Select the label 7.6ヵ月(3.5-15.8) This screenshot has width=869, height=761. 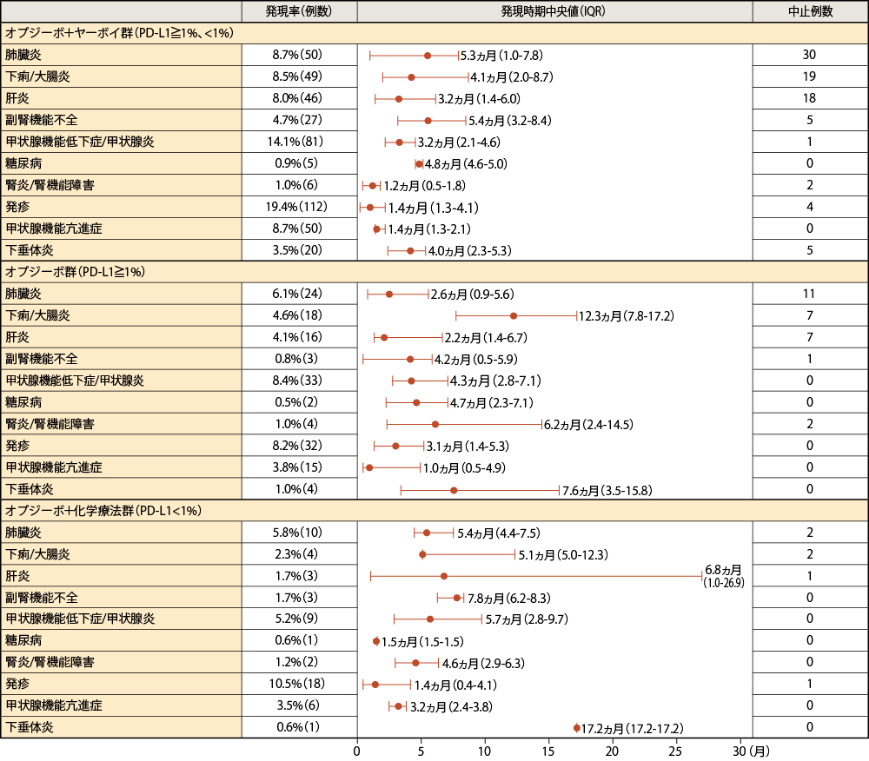607,491
